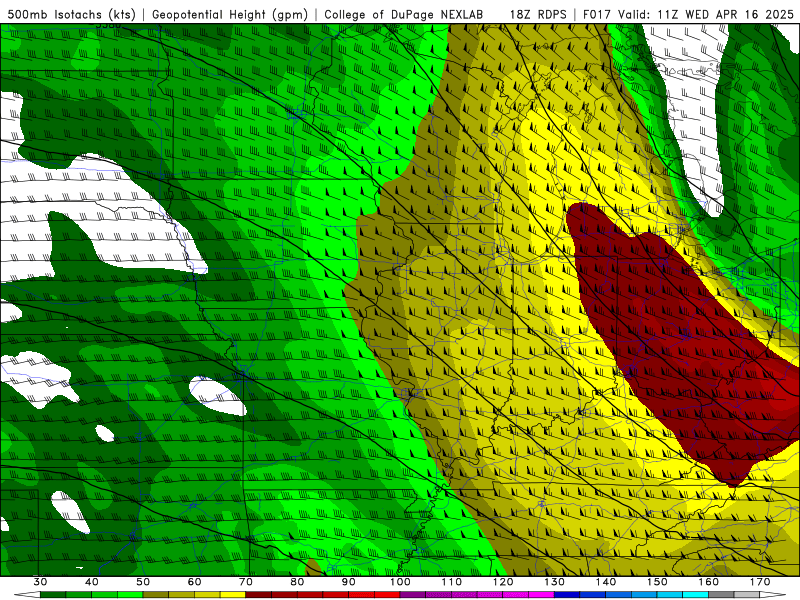Click the olive swatch right of 50

[156, 595]
